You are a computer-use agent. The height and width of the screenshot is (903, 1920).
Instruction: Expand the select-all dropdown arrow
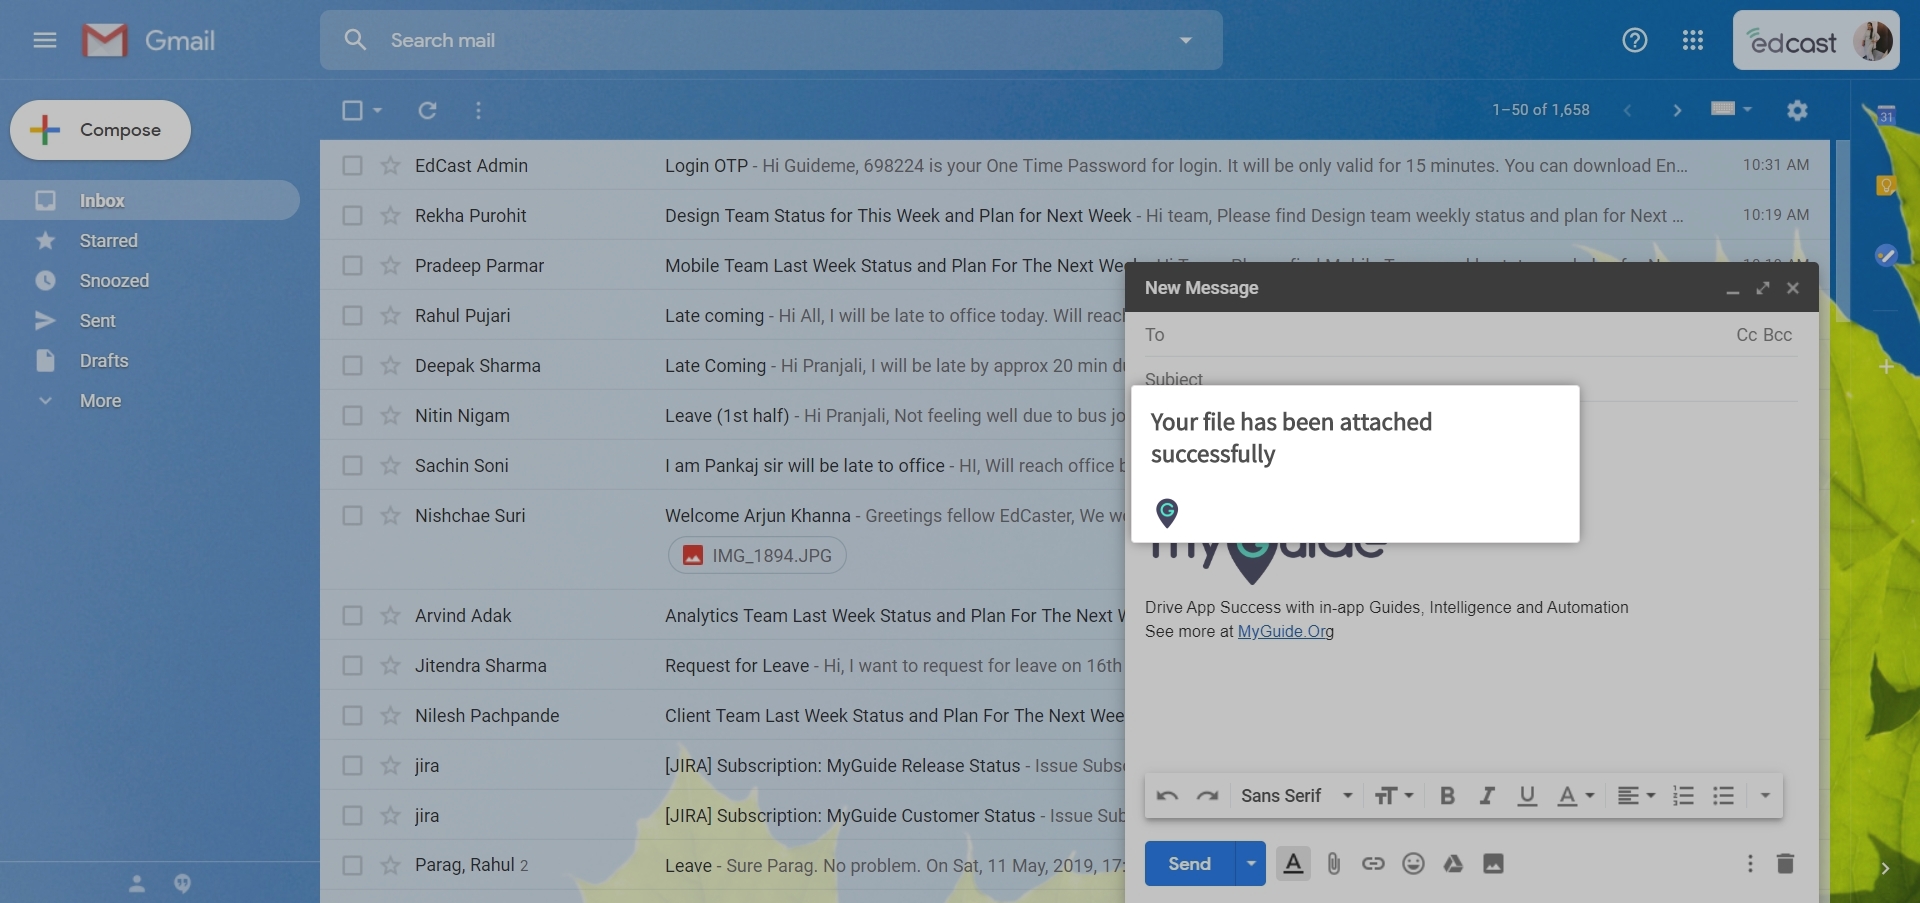[377, 110]
